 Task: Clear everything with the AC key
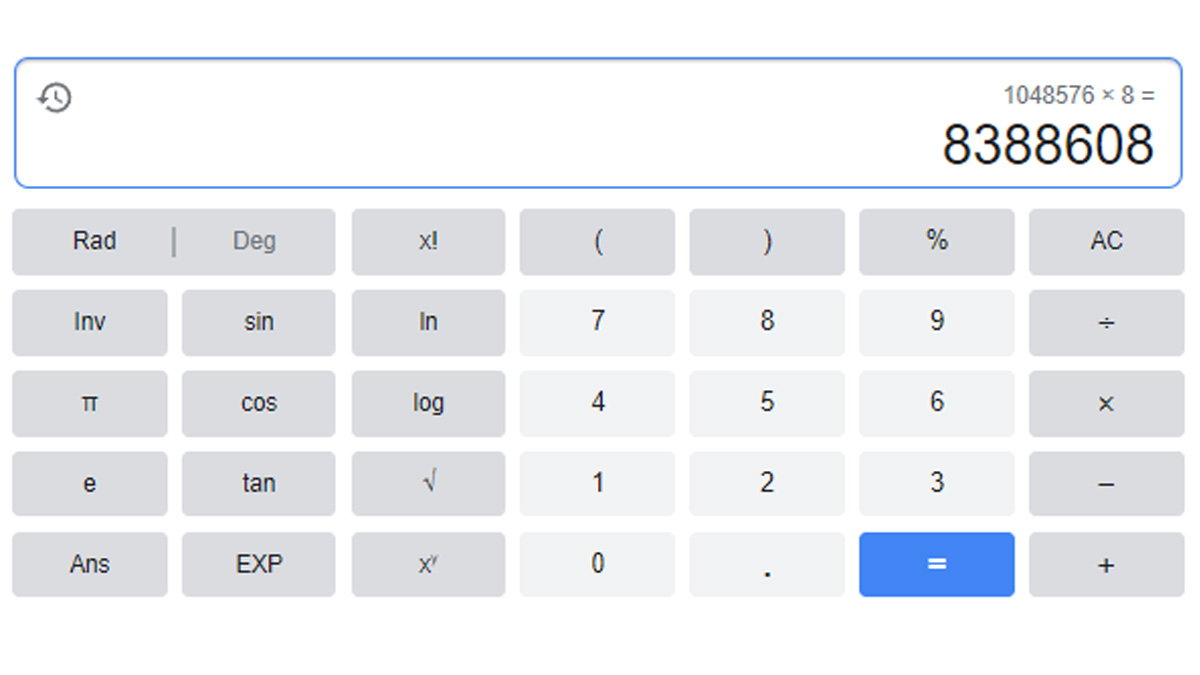(x=1106, y=241)
